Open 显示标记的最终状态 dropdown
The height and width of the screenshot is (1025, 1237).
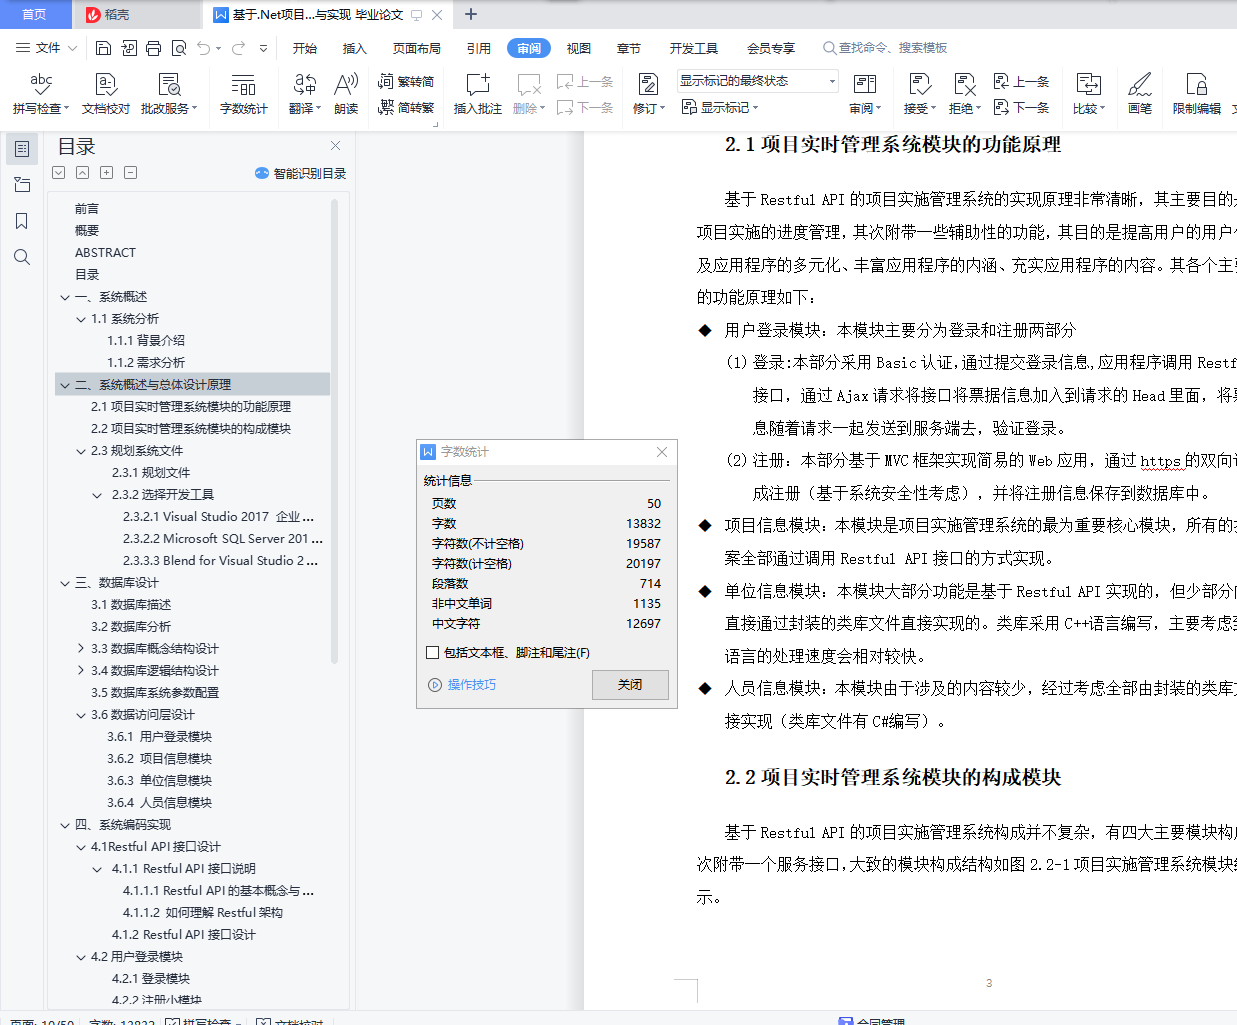click(757, 81)
